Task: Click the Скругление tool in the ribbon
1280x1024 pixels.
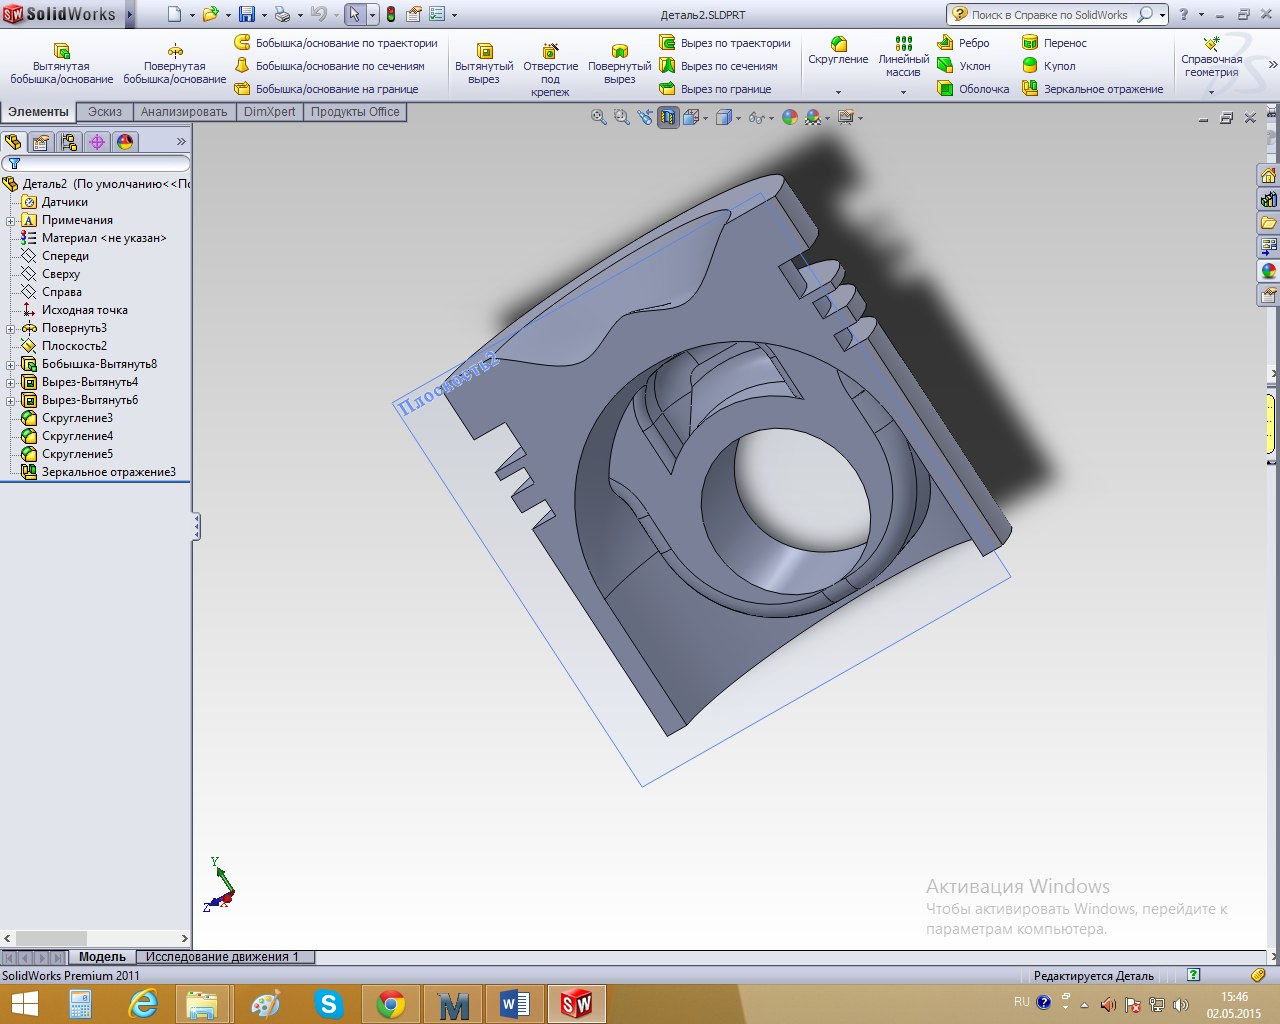Action: (838, 52)
